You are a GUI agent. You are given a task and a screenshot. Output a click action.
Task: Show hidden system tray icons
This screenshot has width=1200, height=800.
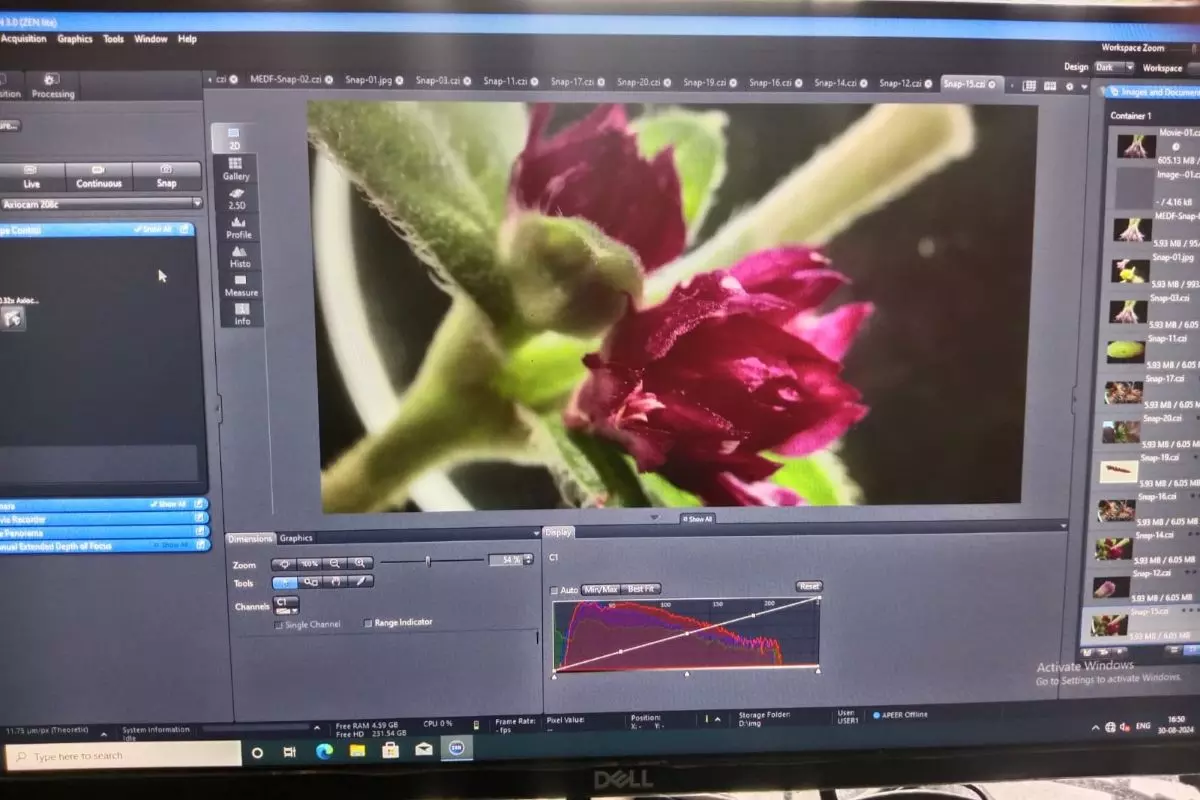click(1095, 727)
